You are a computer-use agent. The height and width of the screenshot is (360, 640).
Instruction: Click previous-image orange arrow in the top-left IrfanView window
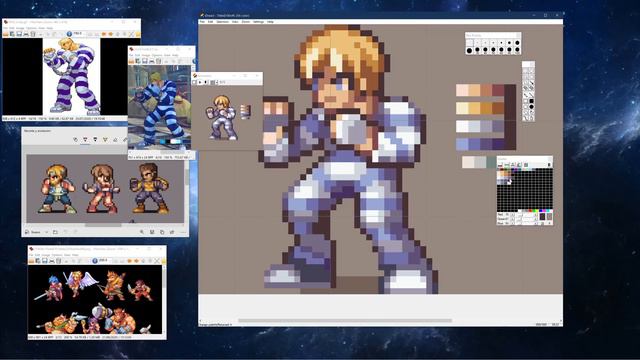click(103, 34)
